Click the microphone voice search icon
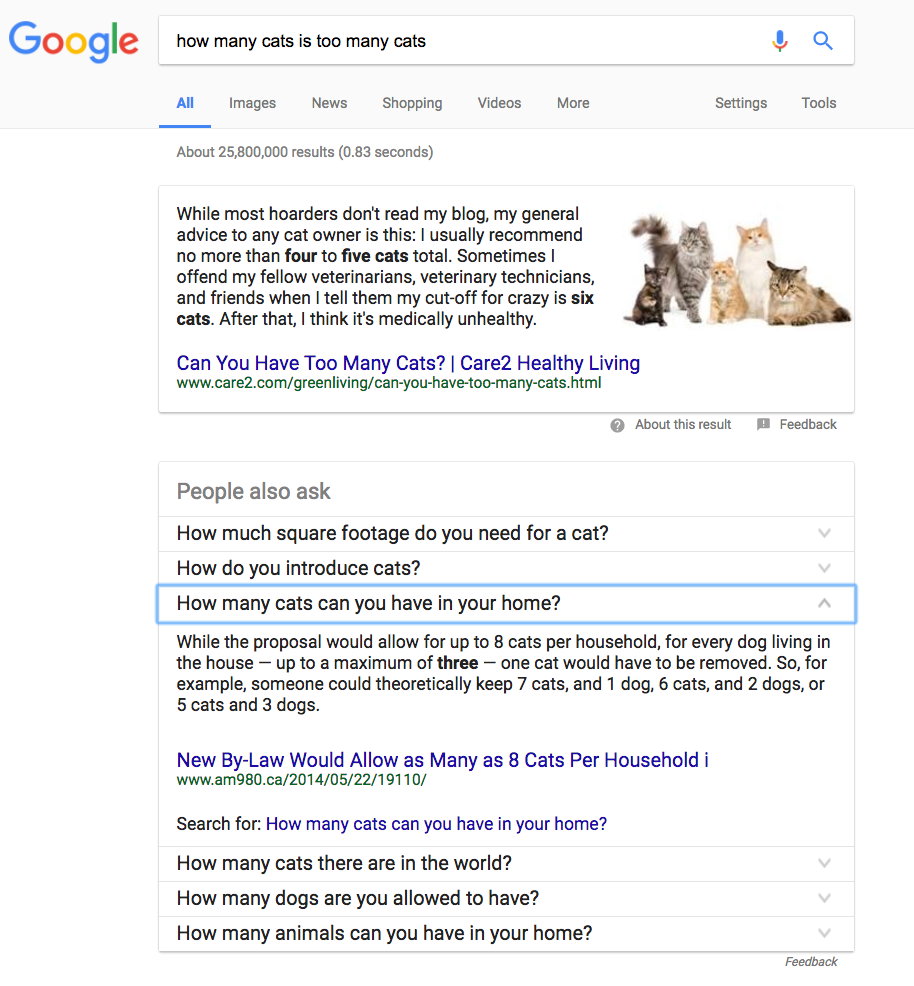Image resolution: width=914 pixels, height=986 pixels. [x=780, y=41]
